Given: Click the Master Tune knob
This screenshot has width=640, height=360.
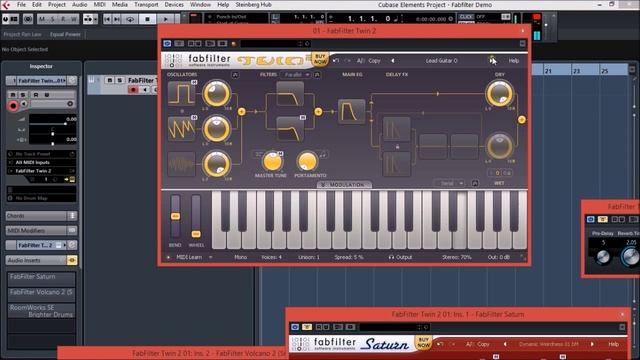Looking at the screenshot, I should pyautogui.click(x=272, y=161).
